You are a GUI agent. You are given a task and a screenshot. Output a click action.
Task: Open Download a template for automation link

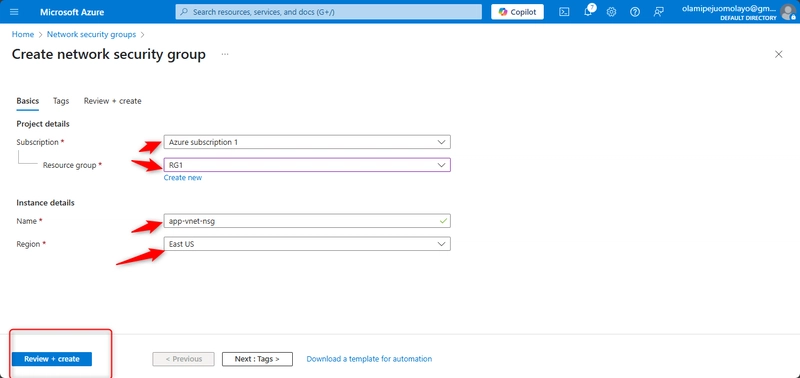click(369, 359)
